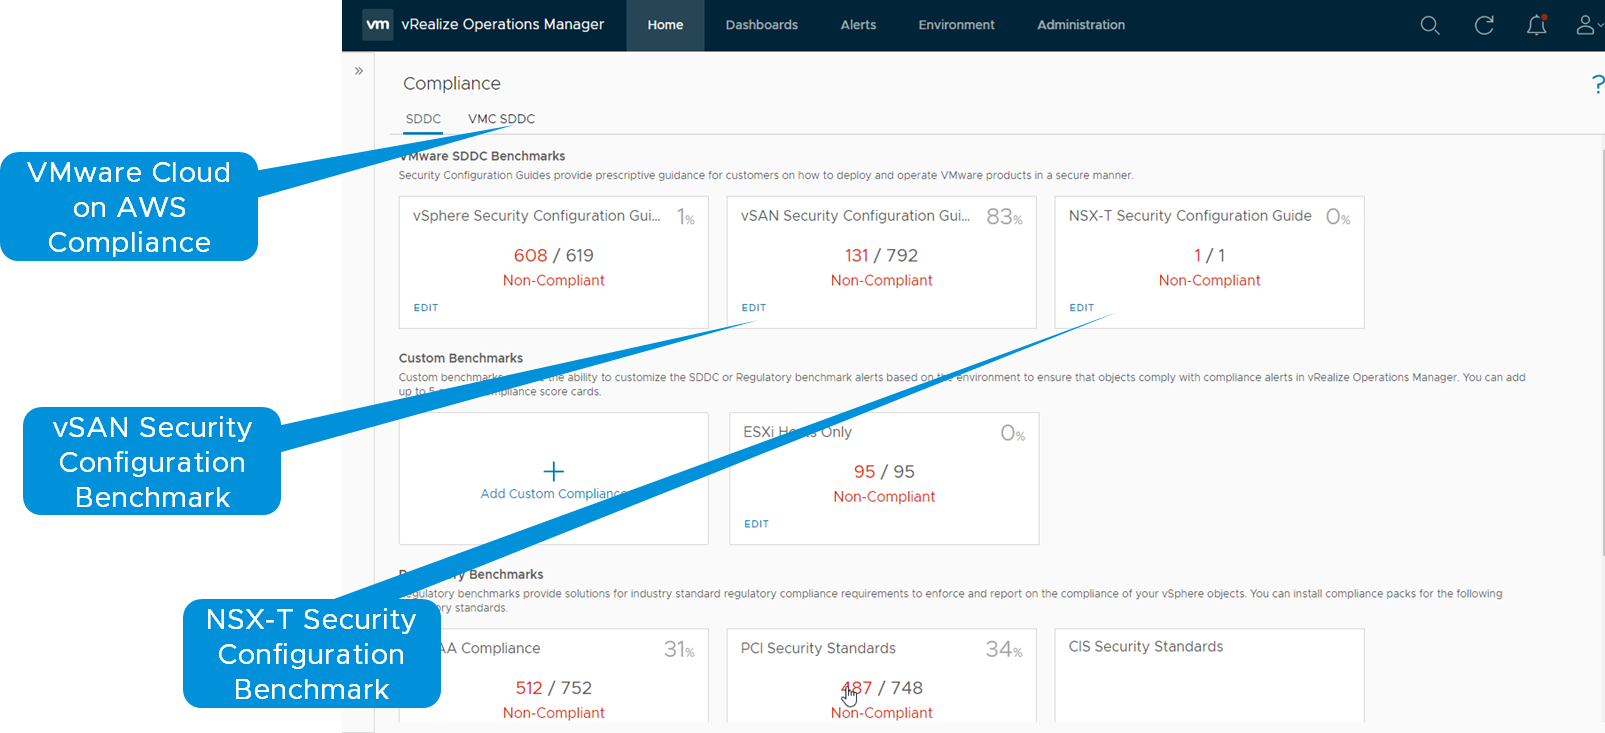The height and width of the screenshot is (733, 1605).
Task: Open the Administration menu
Action: 1080,25
